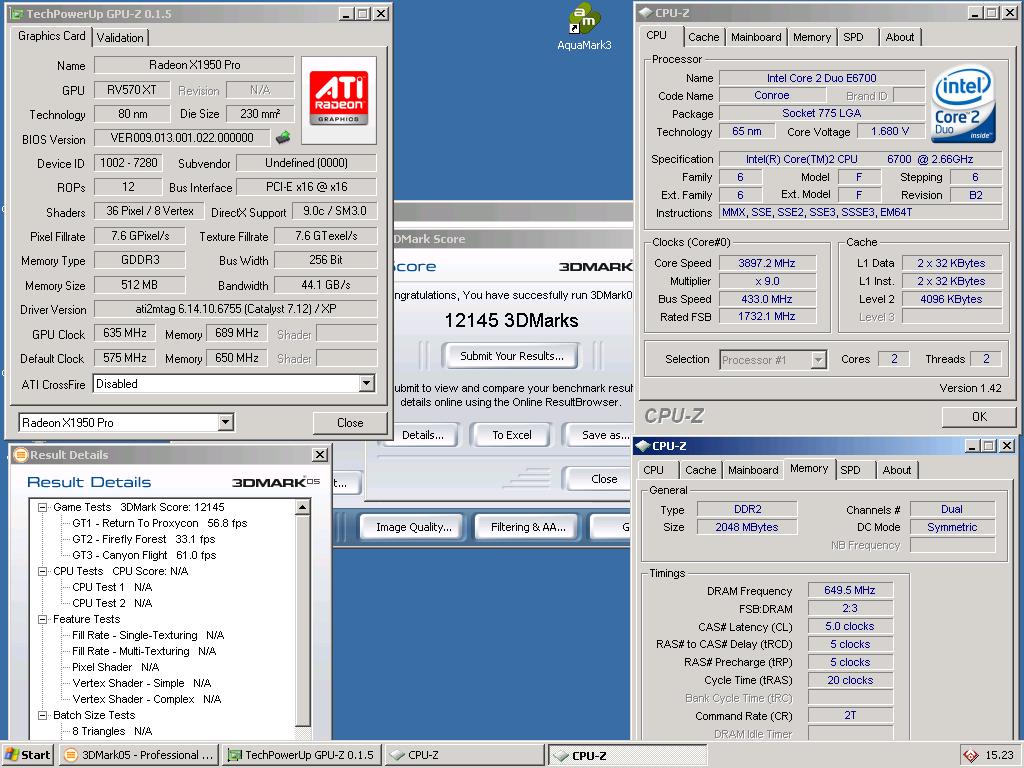Click the GPU-Z title bar icon
The image size is (1024, 768).
pos(16,14)
